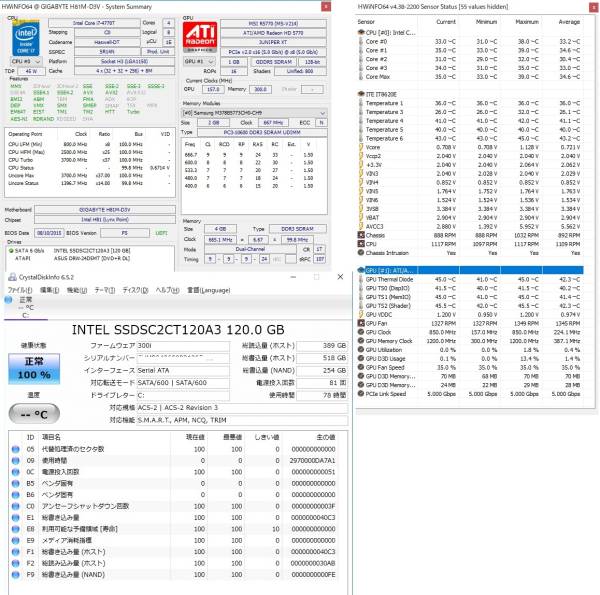Click the GPU Fan sensor icon

point(360,323)
